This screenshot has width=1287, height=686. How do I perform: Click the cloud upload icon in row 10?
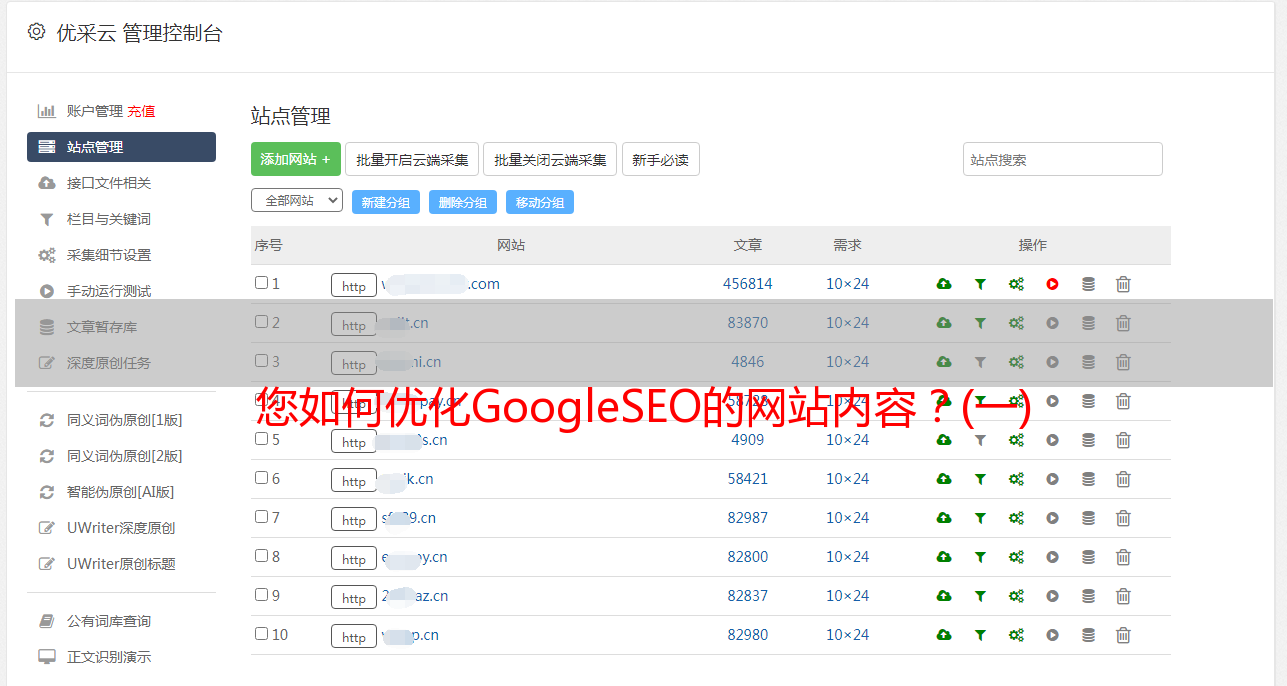(944, 635)
